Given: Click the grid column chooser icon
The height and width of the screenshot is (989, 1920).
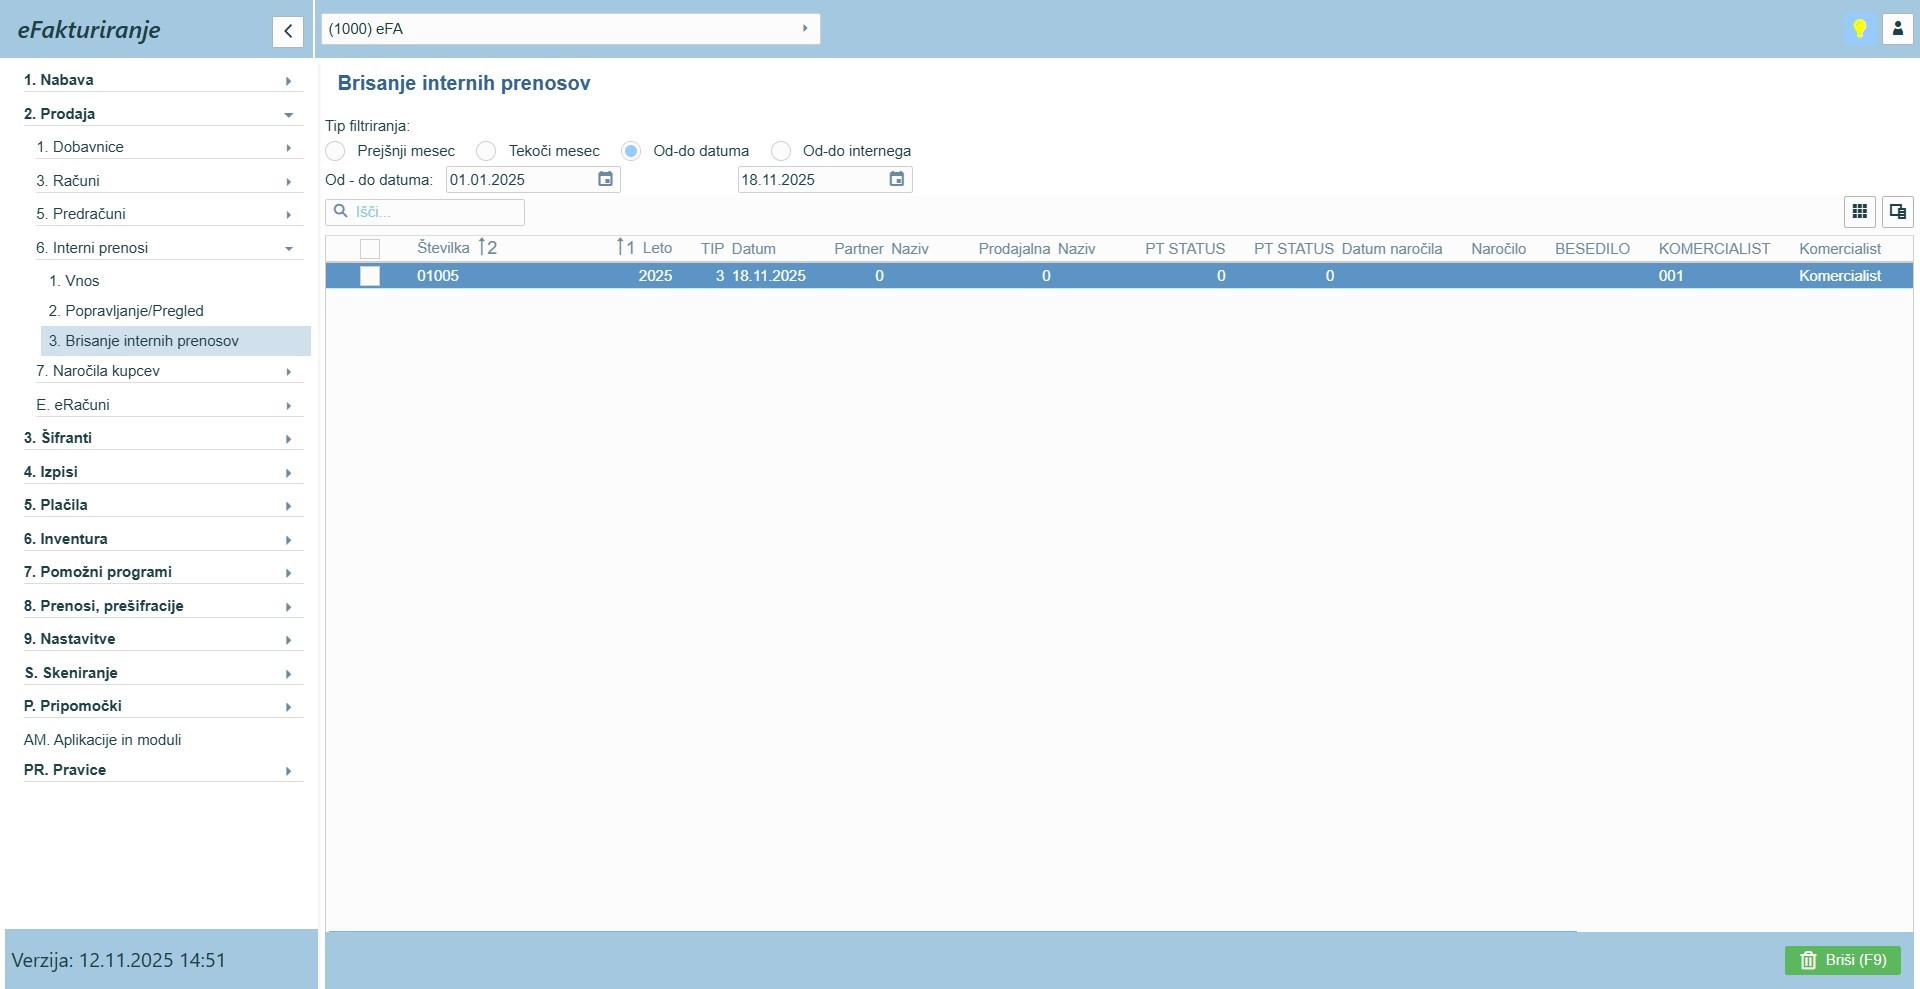Looking at the screenshot, I should (1859, 212).
